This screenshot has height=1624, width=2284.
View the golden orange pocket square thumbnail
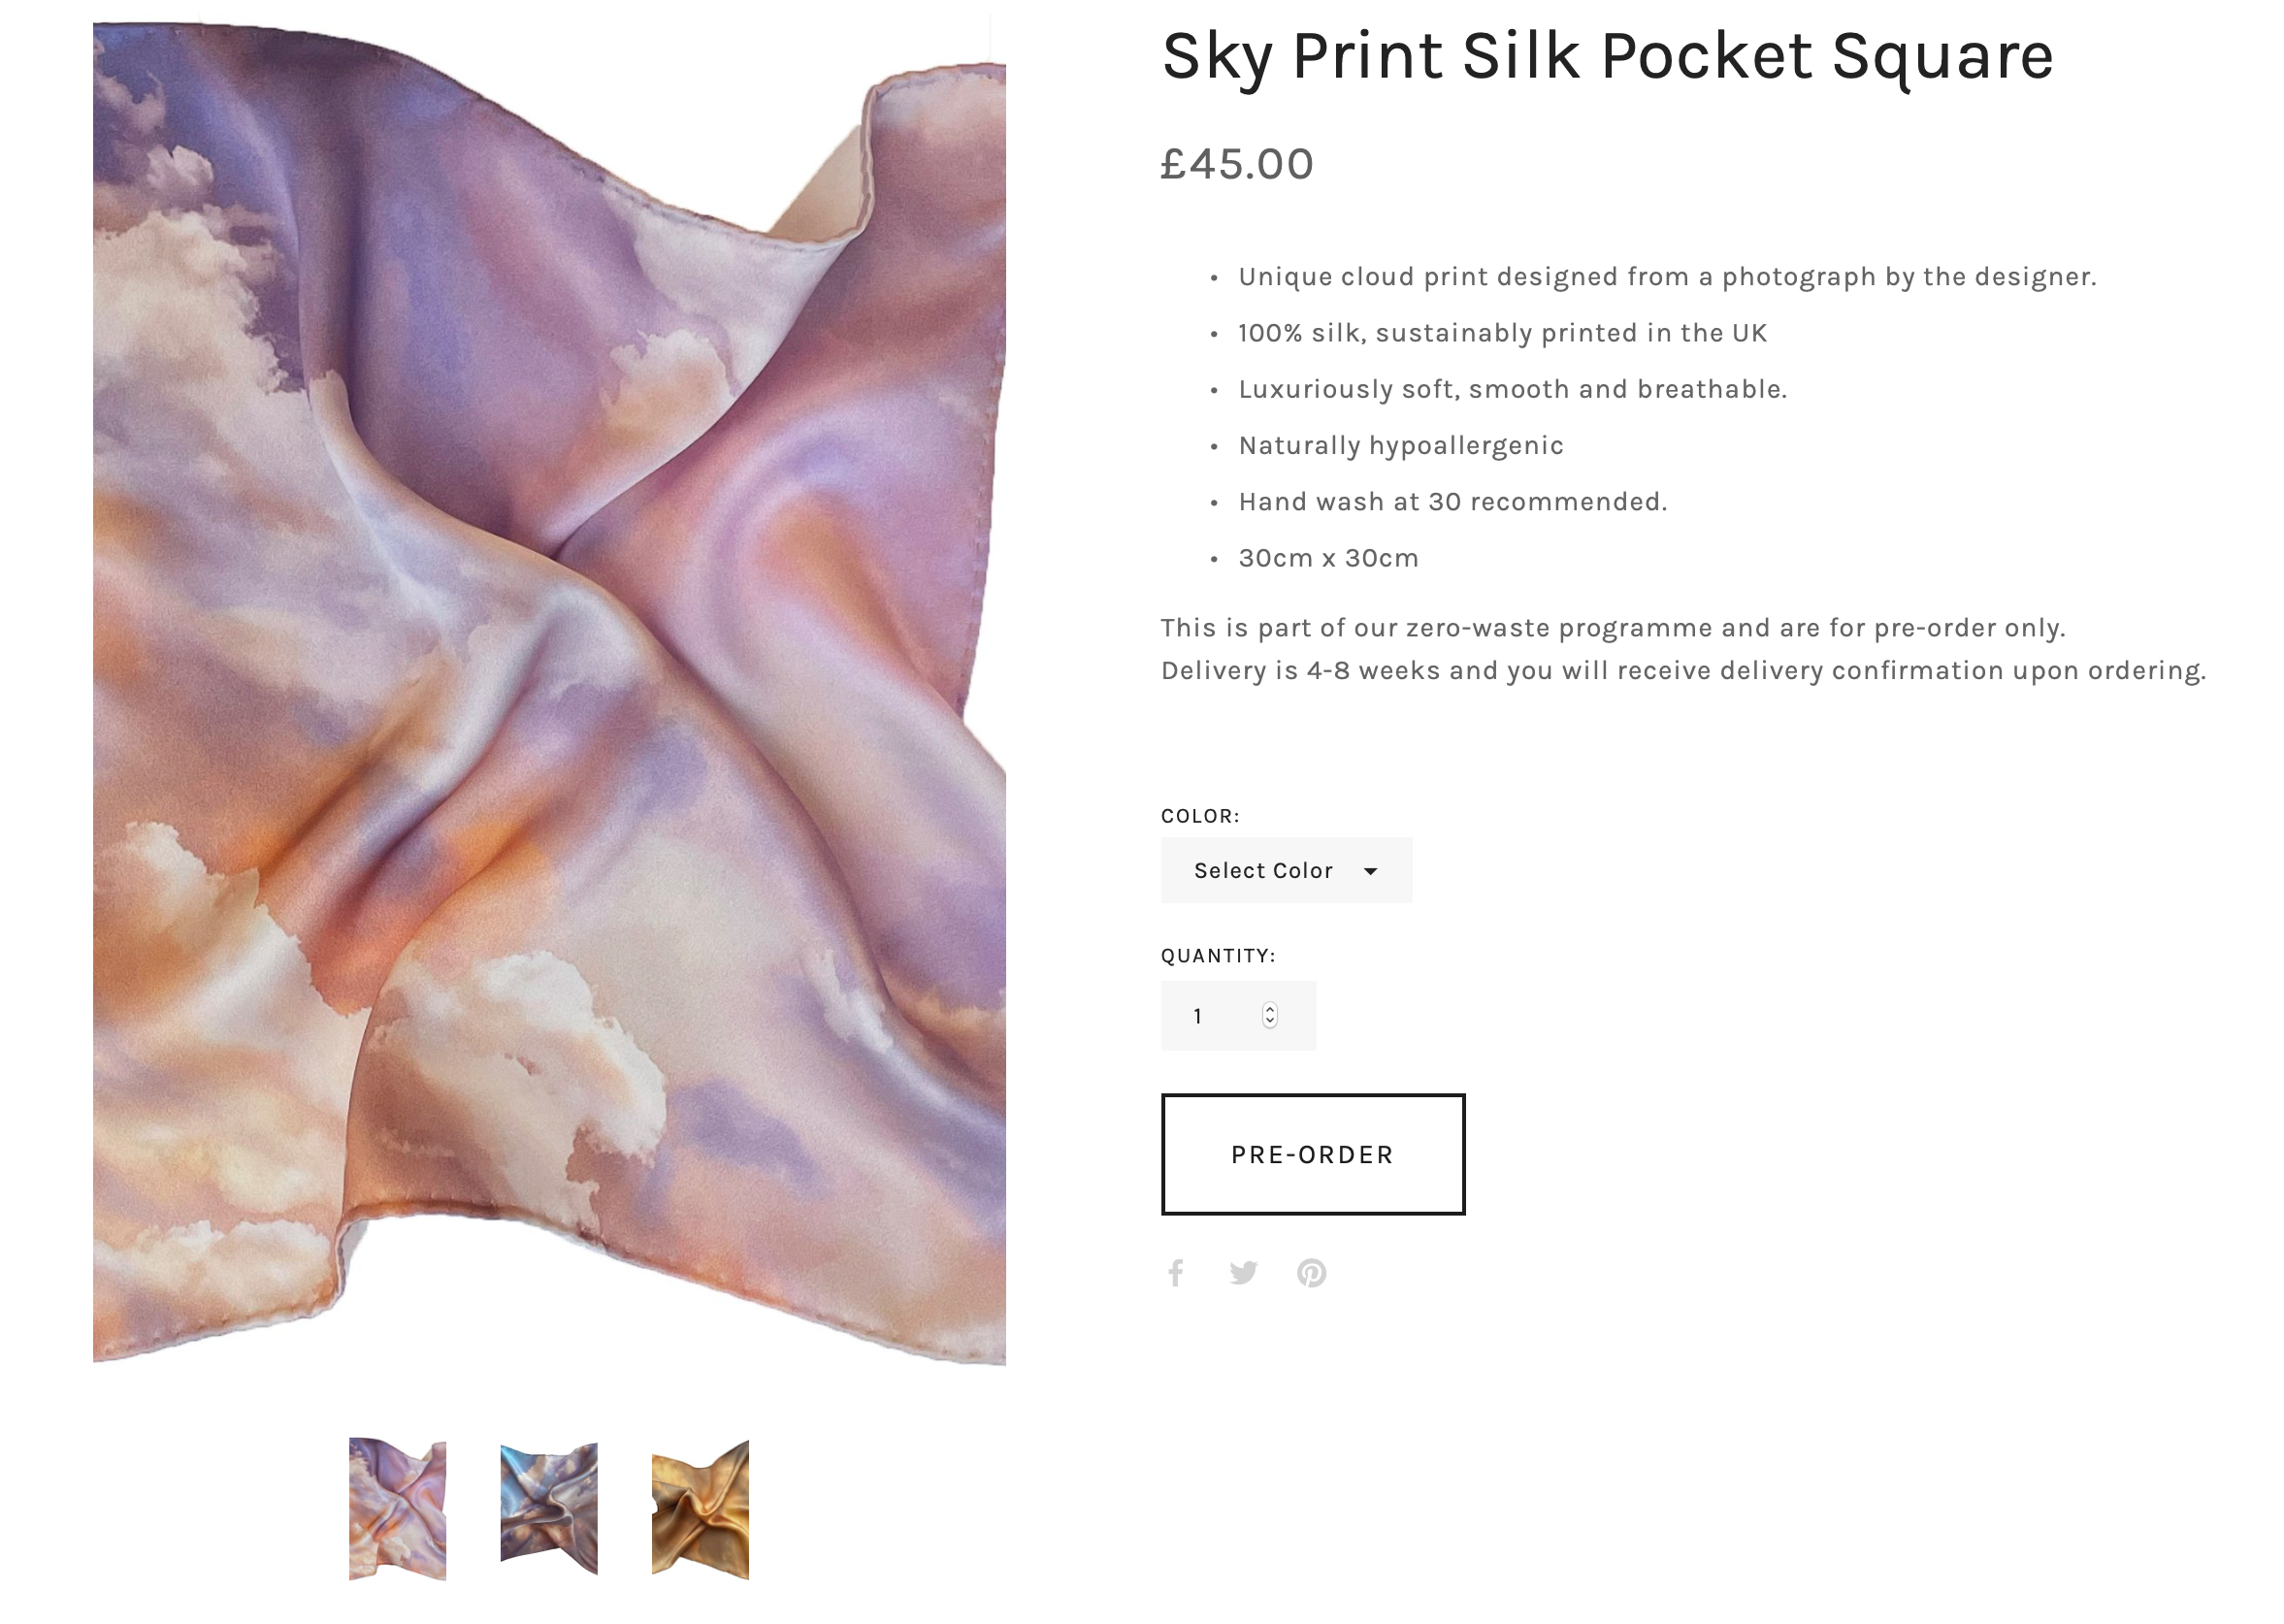point(700,1510)
